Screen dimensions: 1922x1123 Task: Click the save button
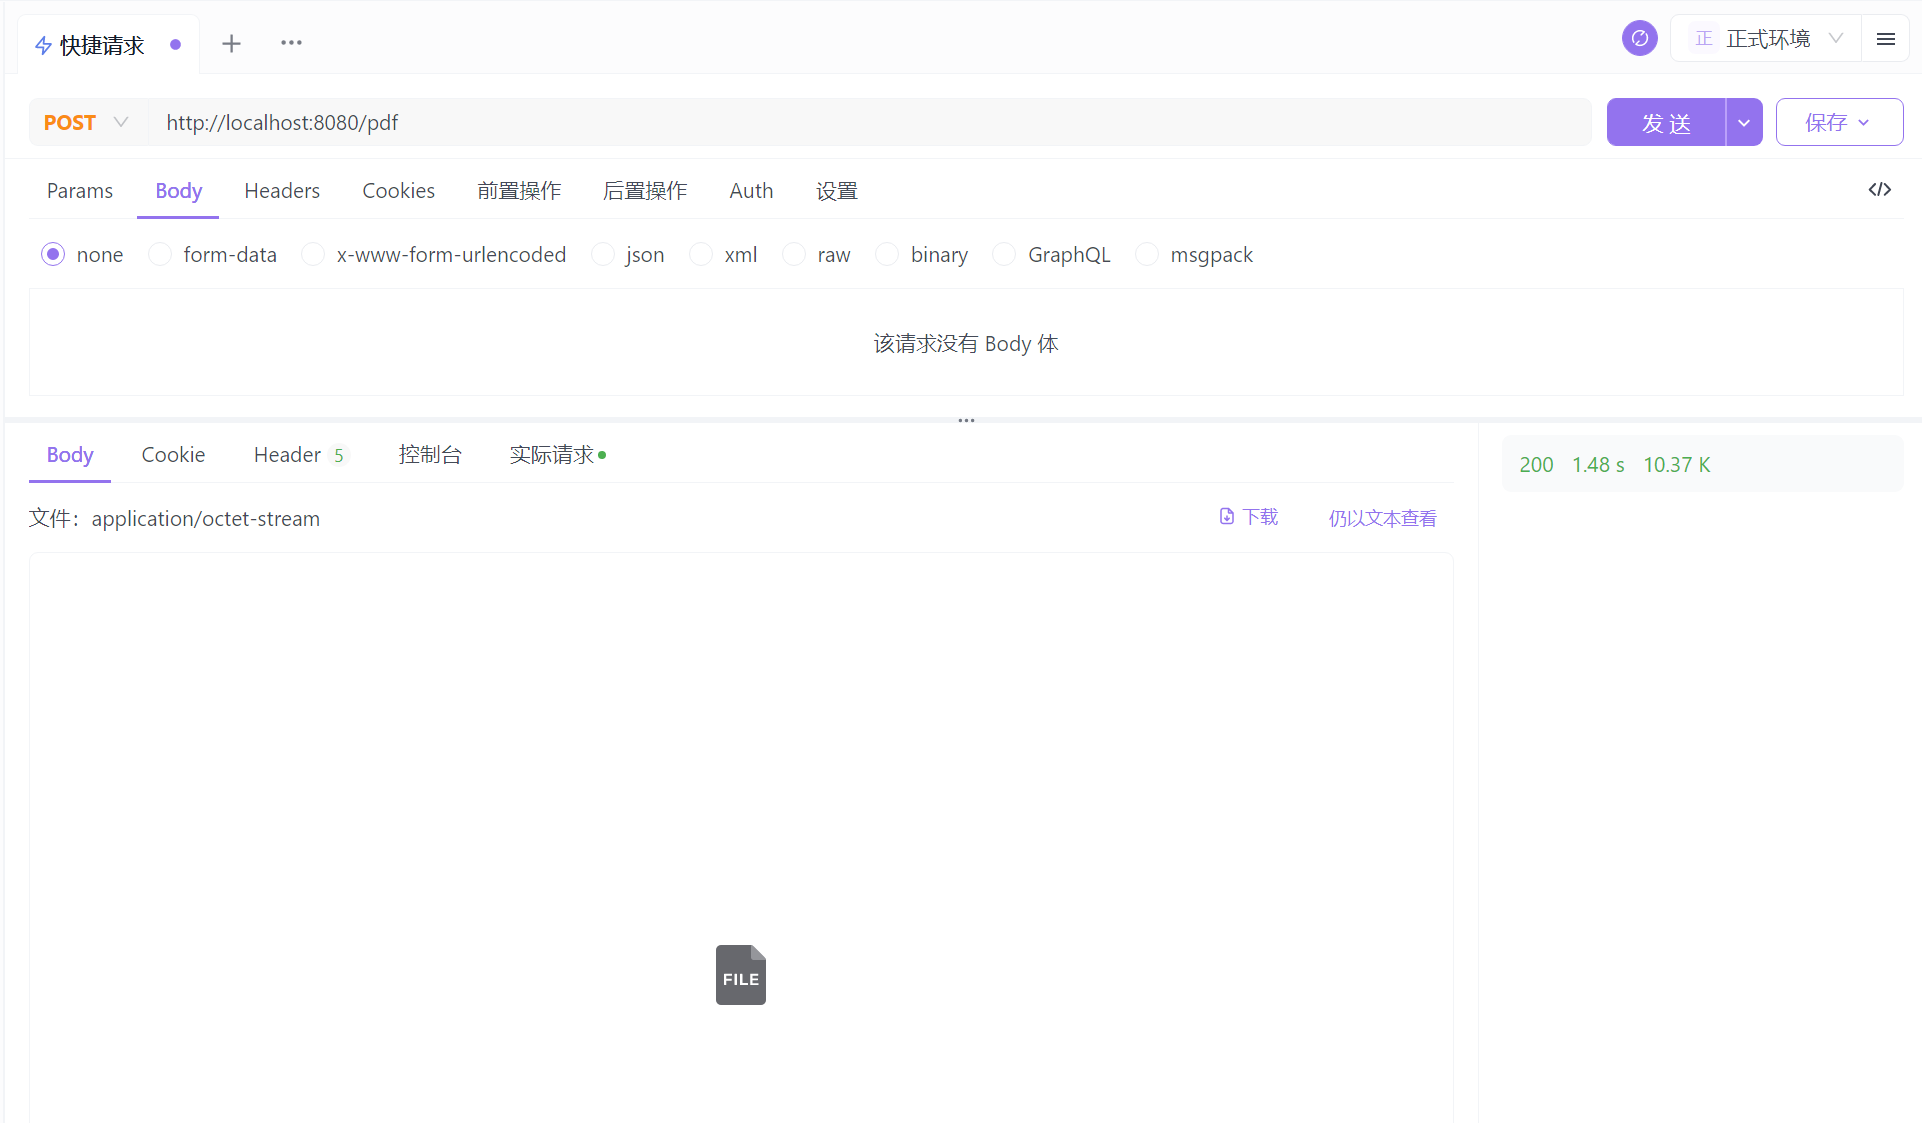(1838, 123)
